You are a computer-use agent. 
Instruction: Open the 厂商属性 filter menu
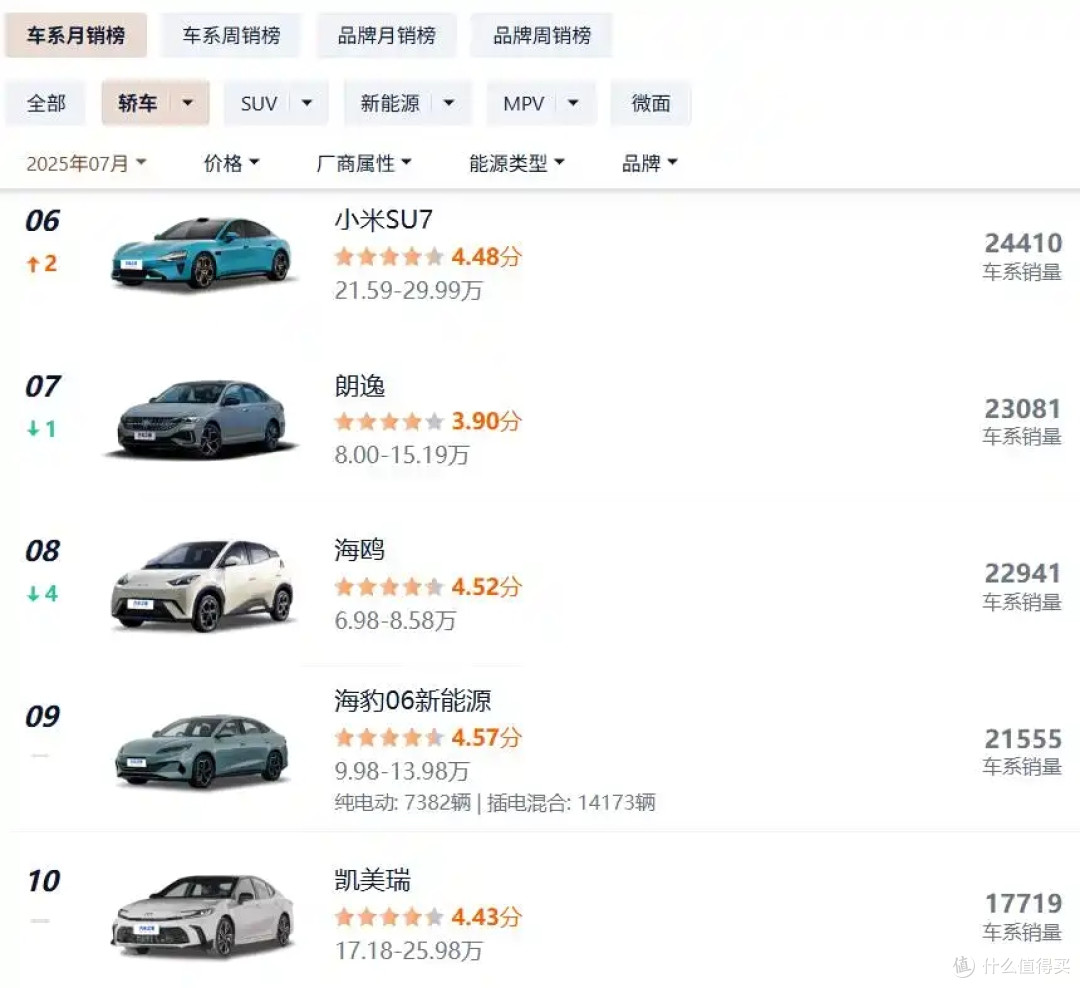[x=364, y=163]
